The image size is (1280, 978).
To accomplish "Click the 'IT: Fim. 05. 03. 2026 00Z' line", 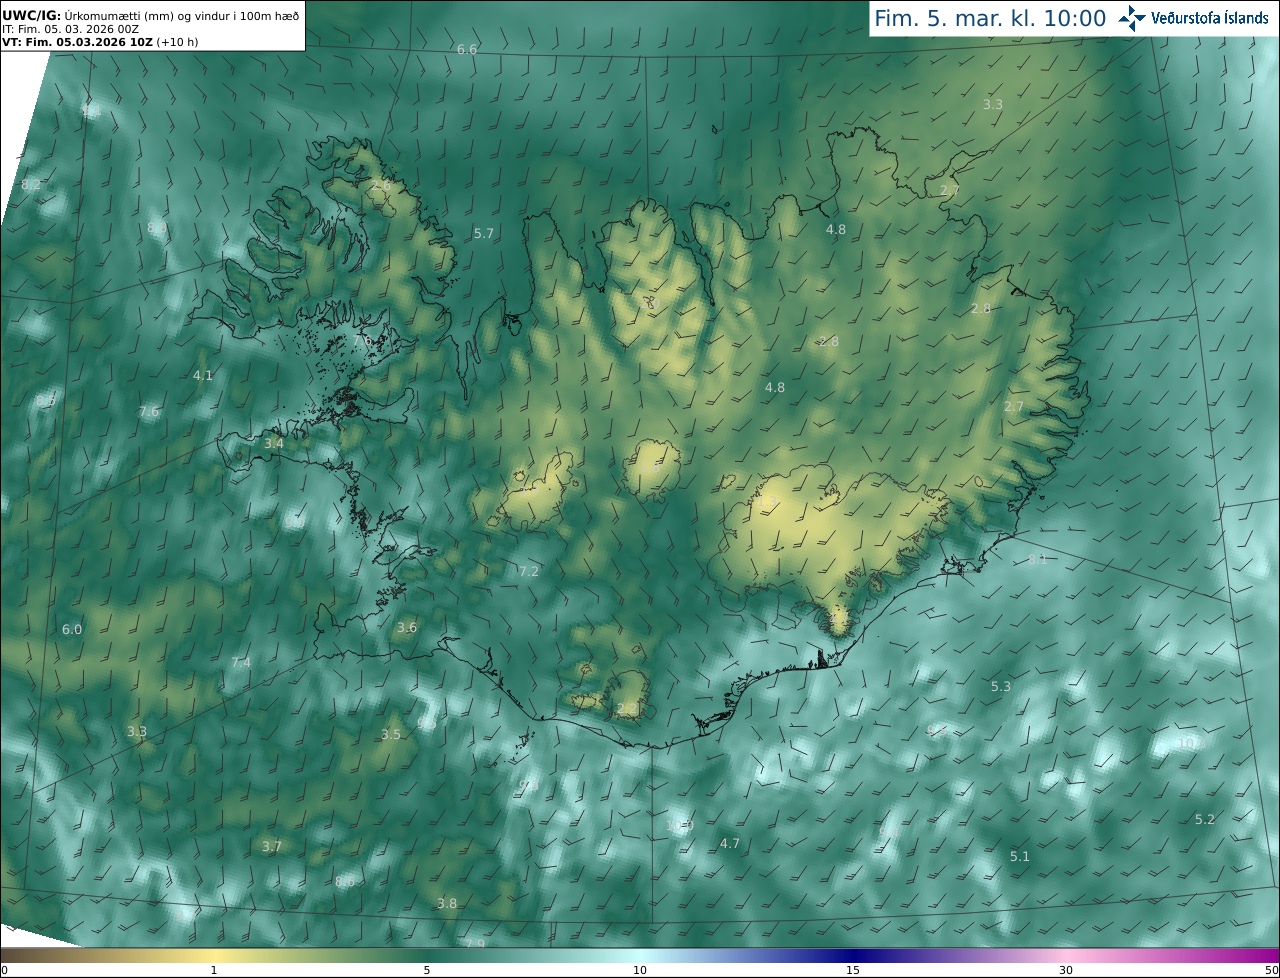I will coord(69,29).
